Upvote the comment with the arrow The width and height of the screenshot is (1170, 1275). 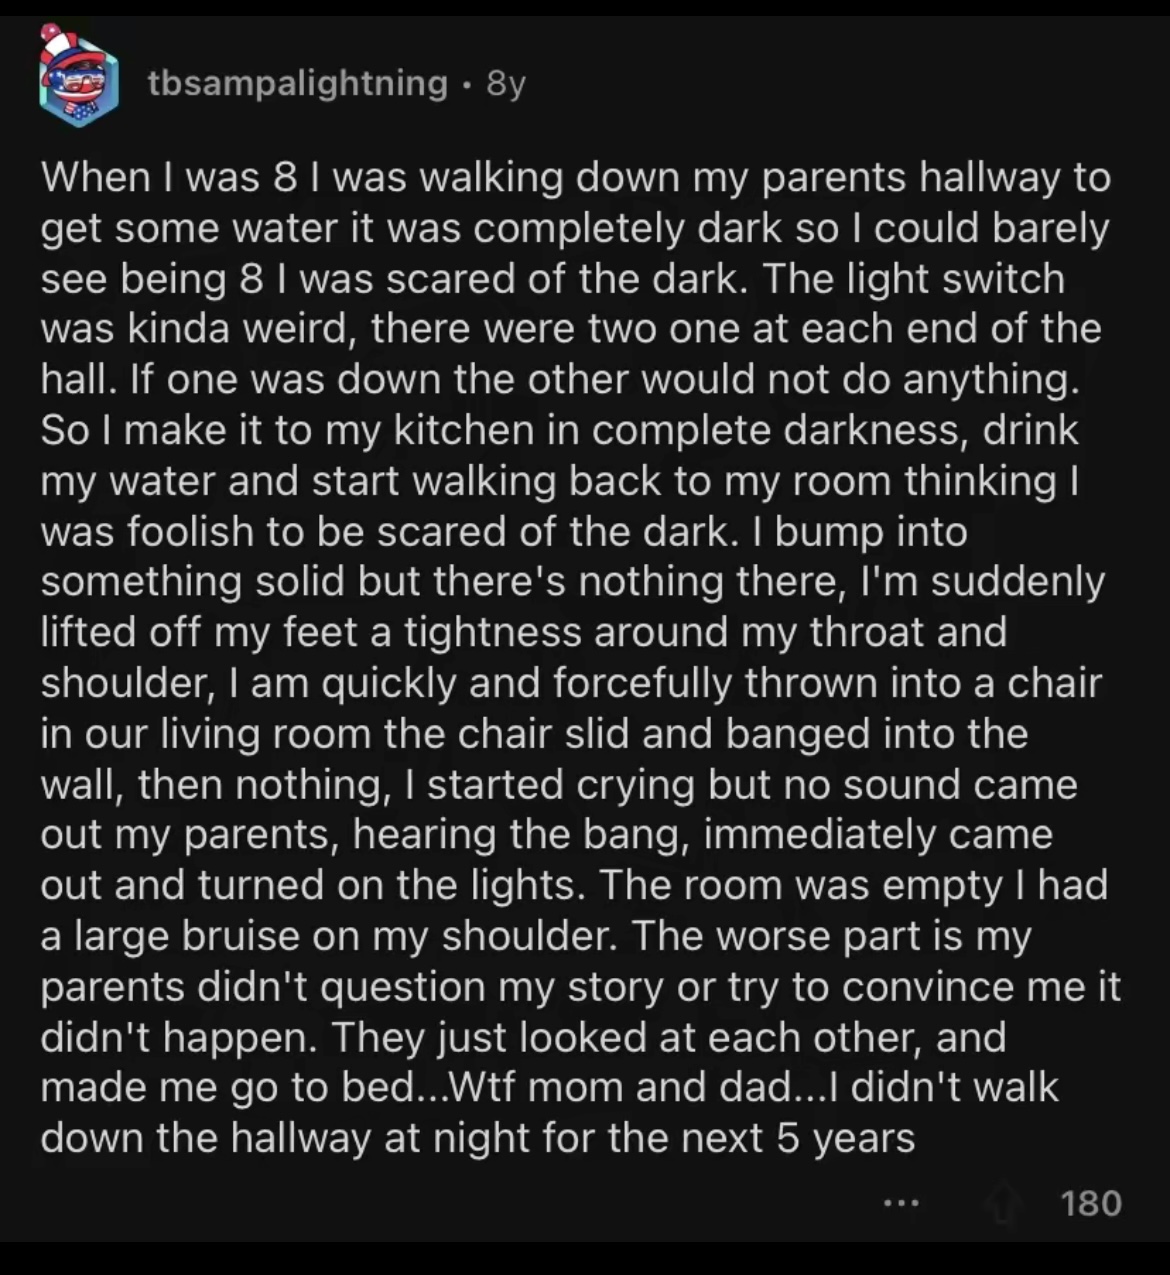[x=1000, y=1203]
